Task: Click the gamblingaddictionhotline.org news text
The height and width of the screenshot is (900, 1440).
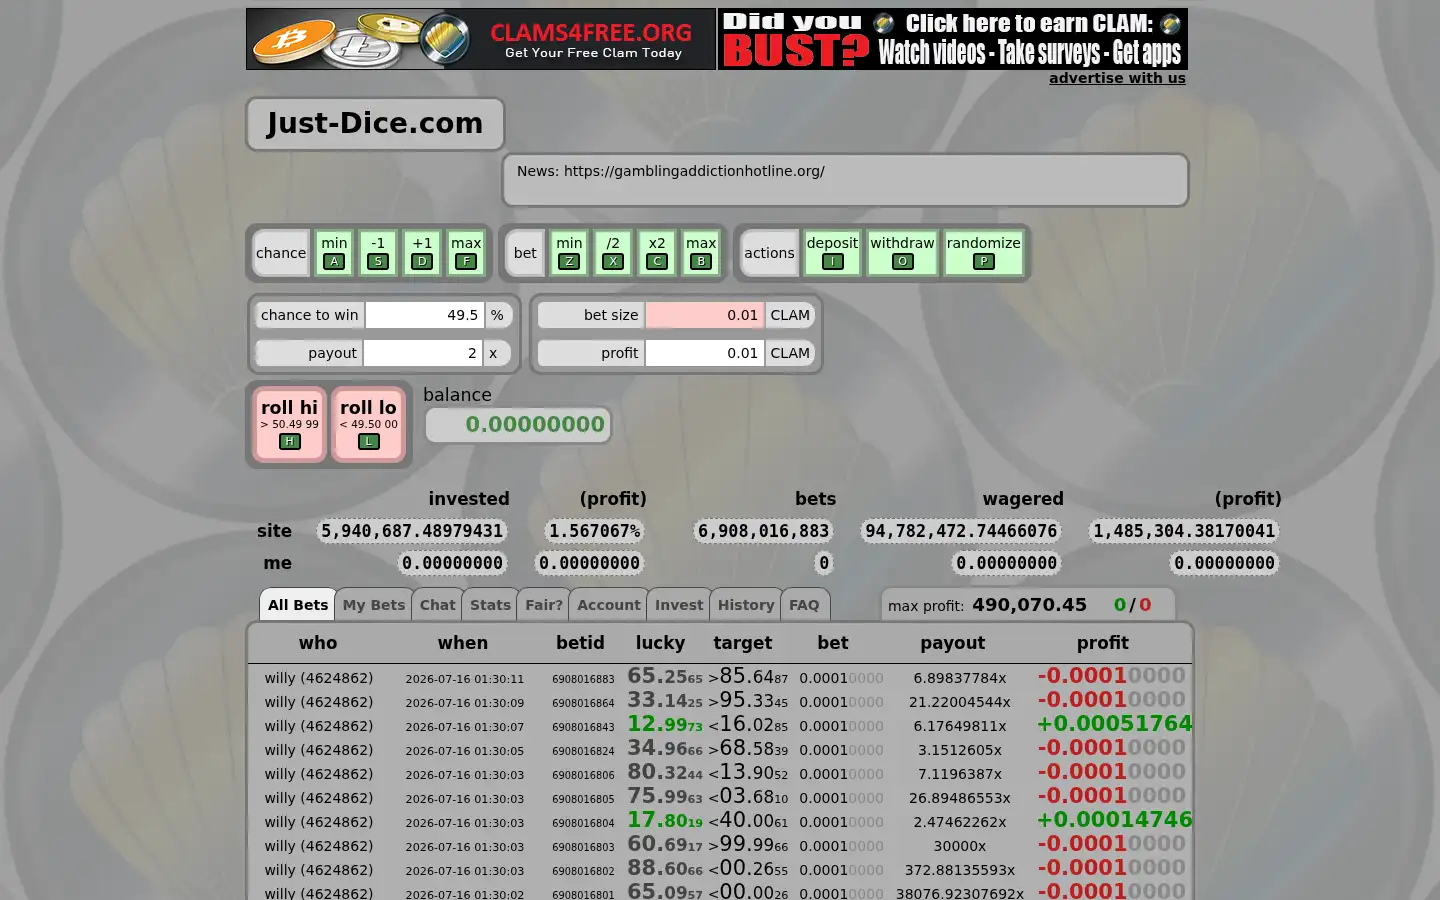Action: (694, 171)
